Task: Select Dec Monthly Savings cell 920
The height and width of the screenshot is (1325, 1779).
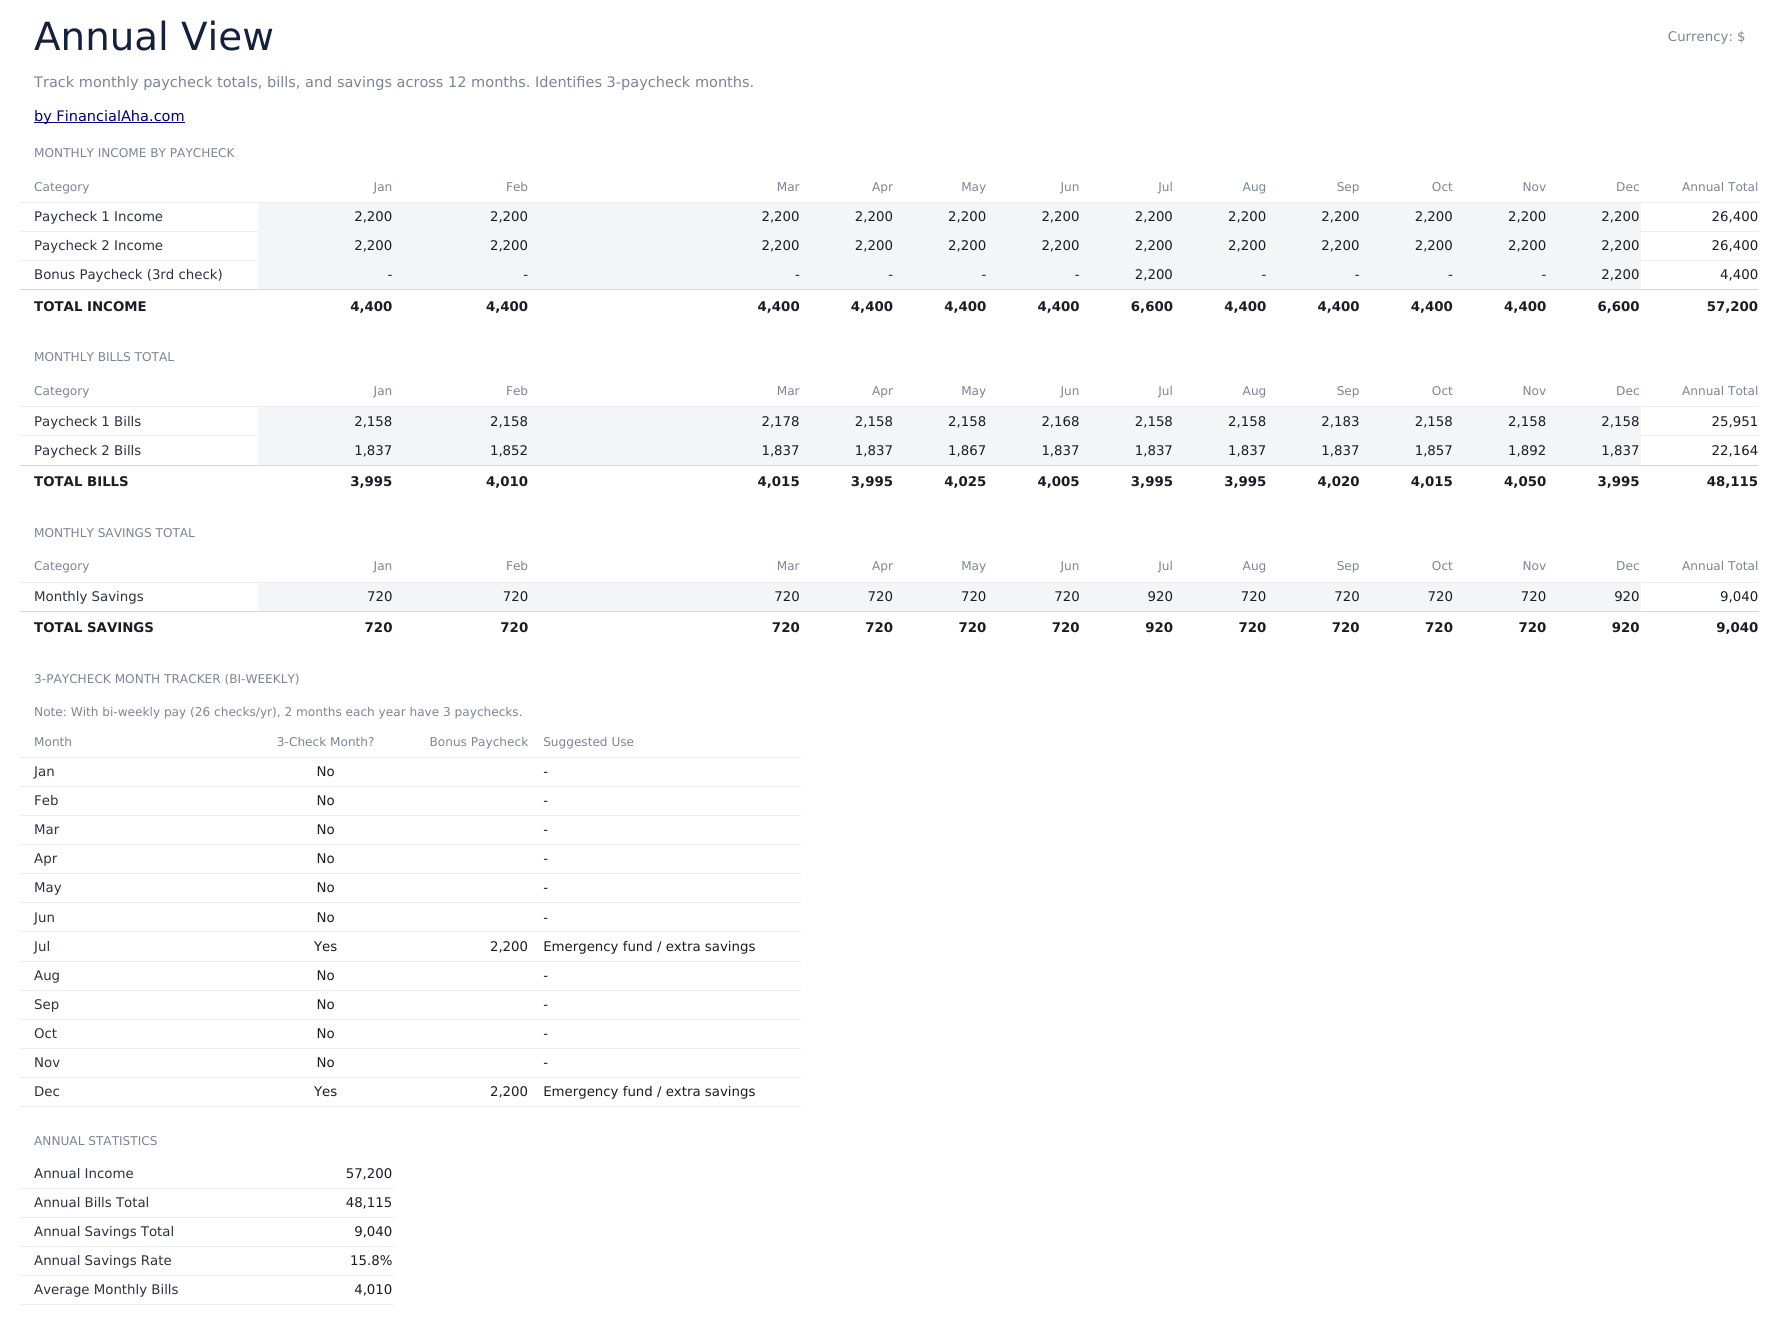Action: pyautogui.click(x=1627, y=597)
